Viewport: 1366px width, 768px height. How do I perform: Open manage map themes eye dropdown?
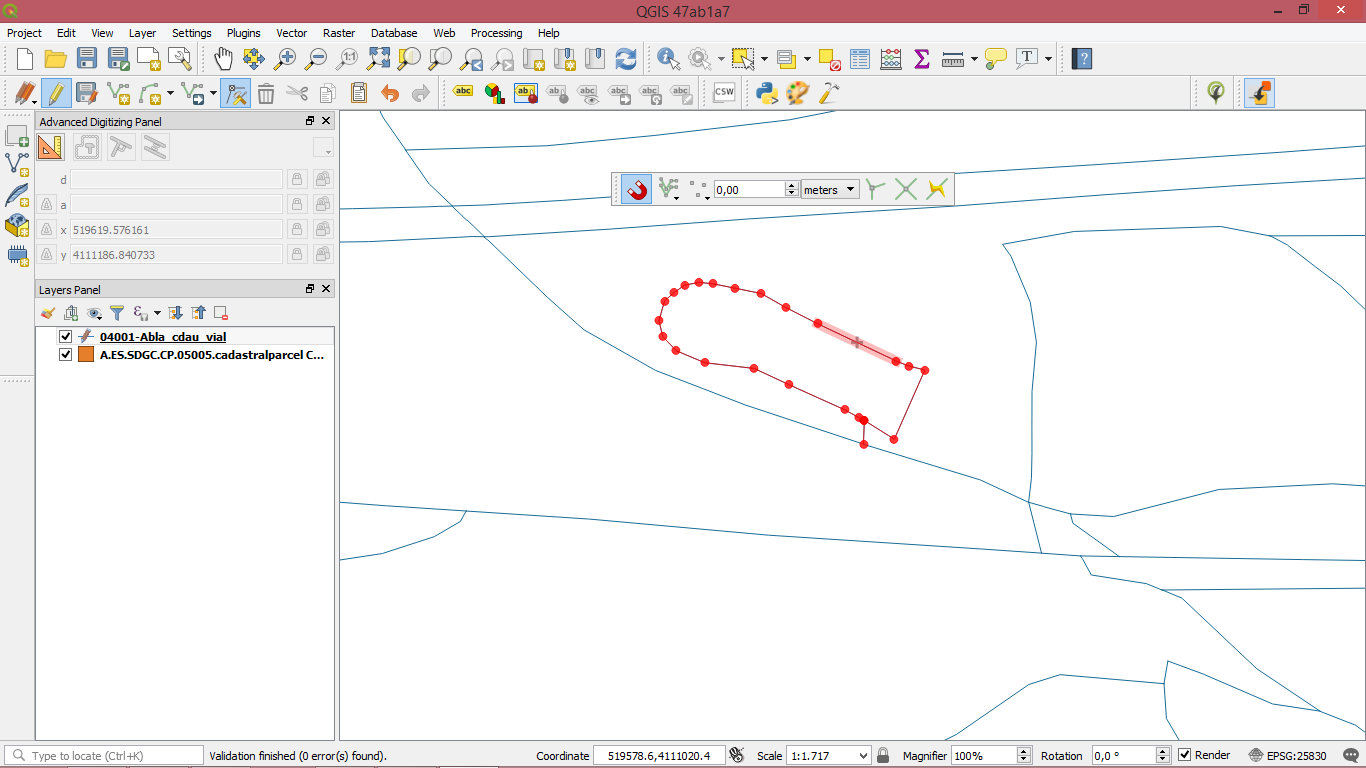pos(94,313)
